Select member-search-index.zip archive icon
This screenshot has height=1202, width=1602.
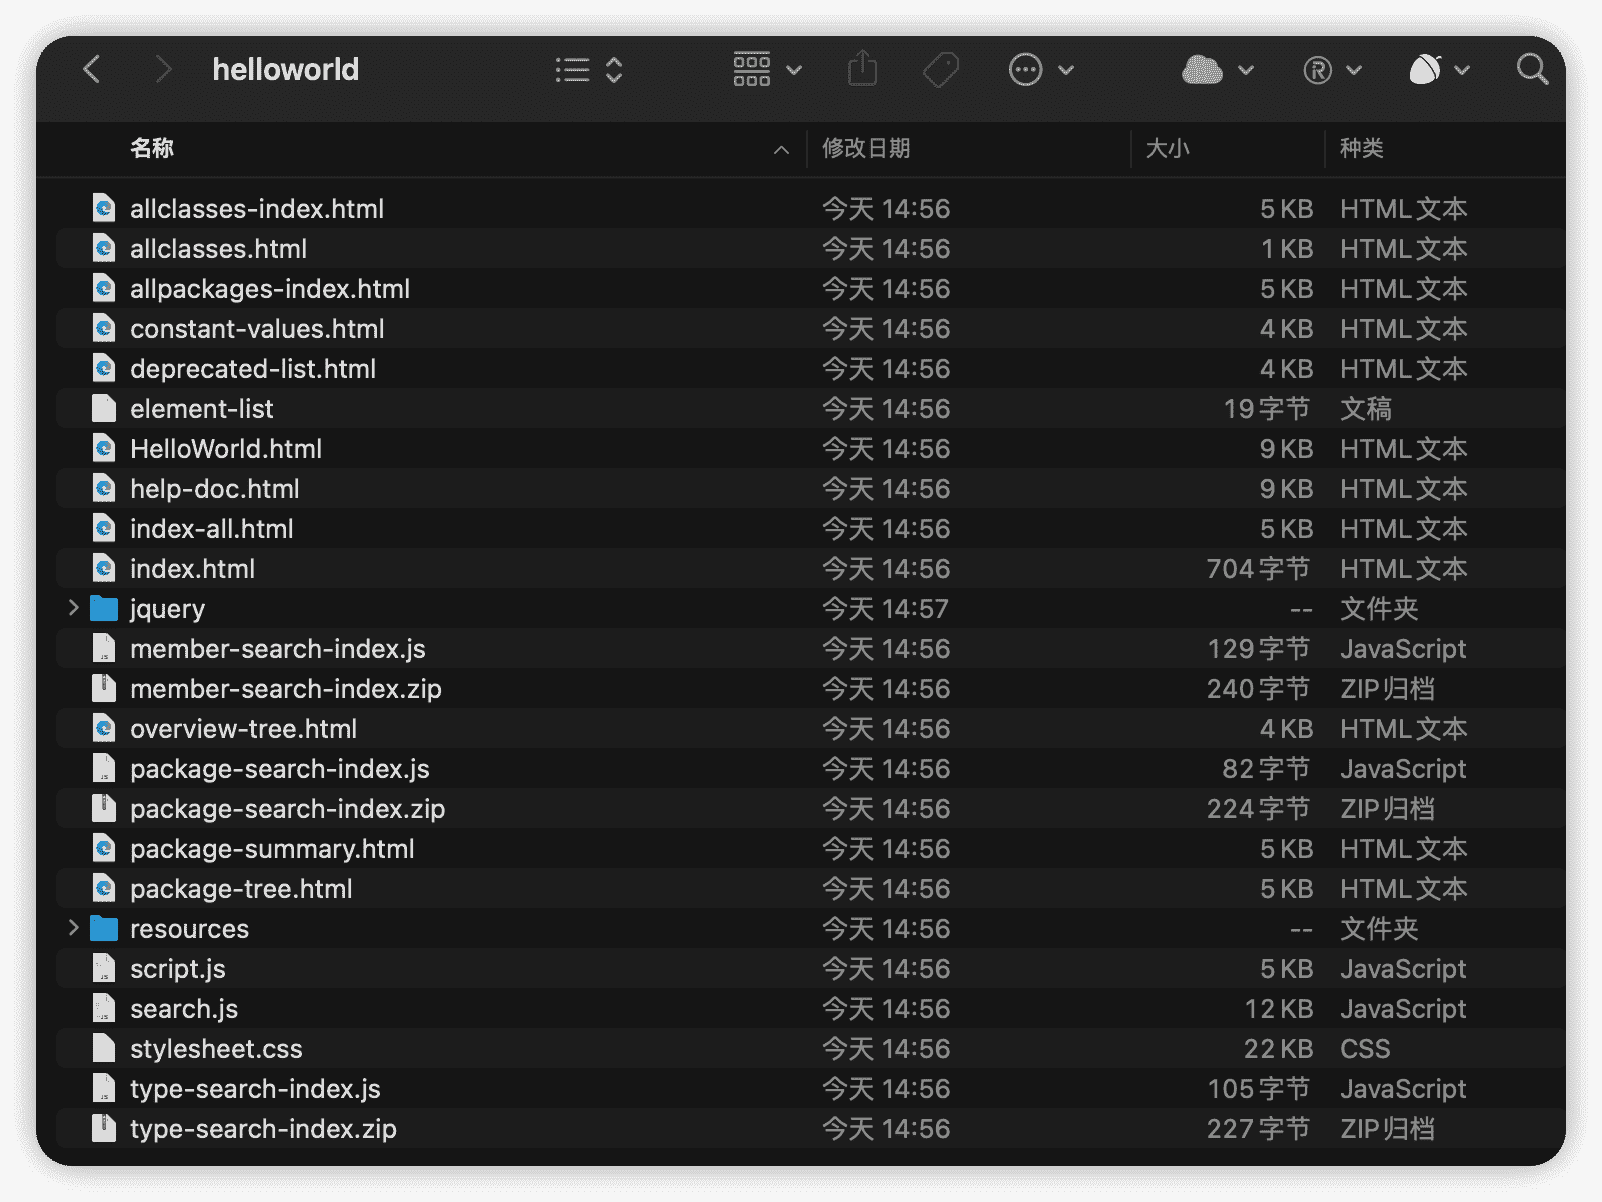[x=104, y=689]
